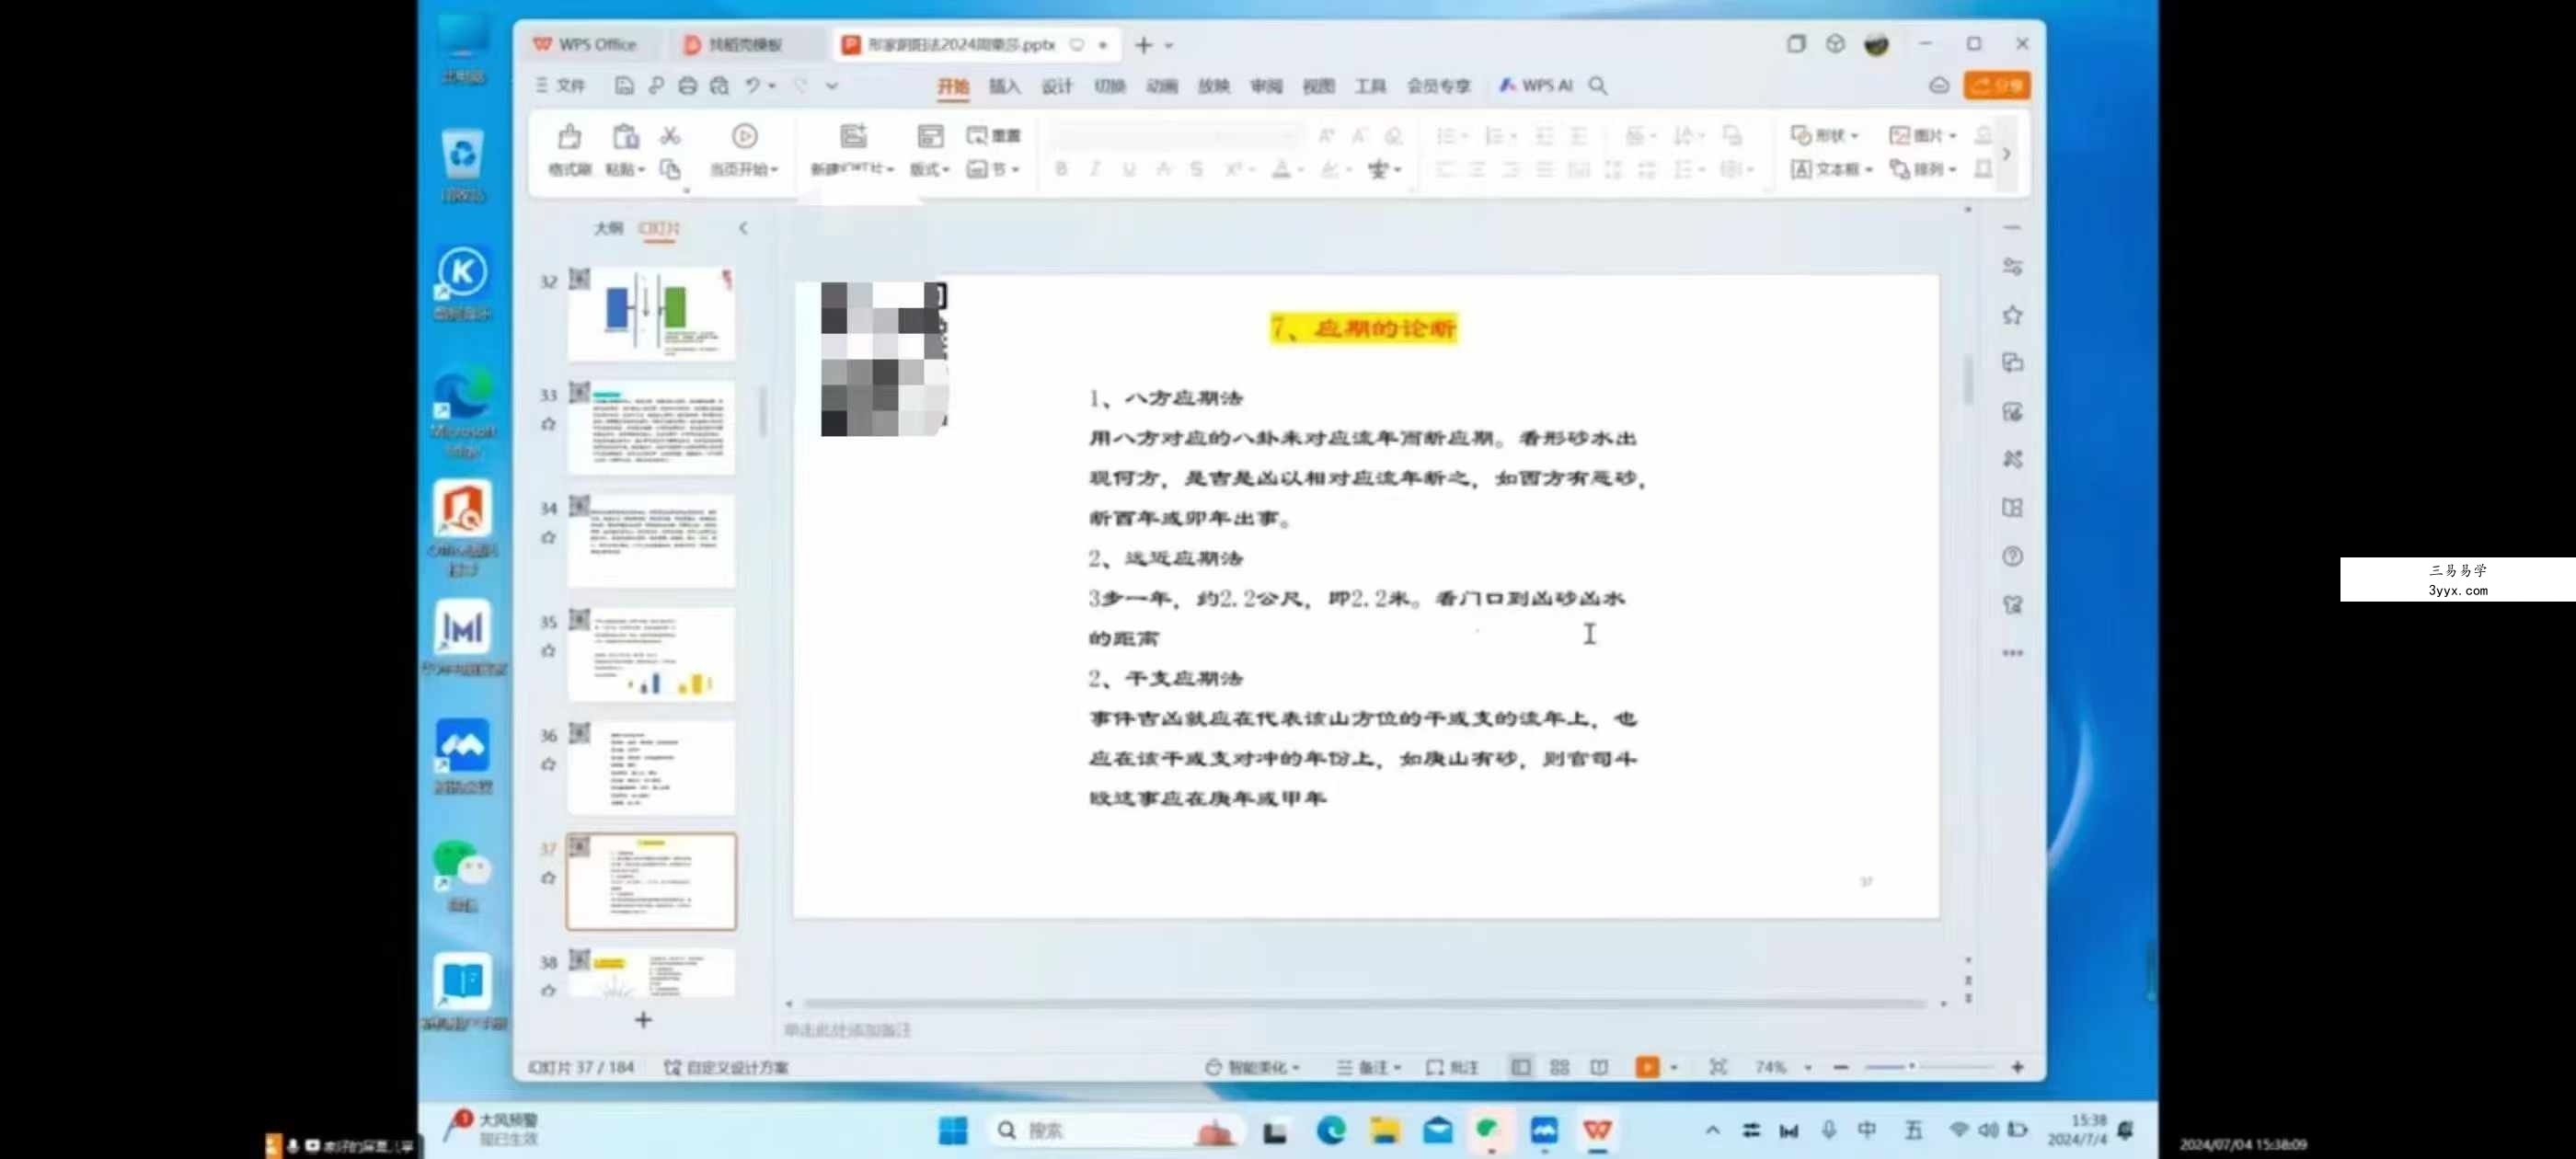Viewport: 2576px width, 1159px height.
Task: Open the Recycle Bin desktop icon
Action: click(462, 165)
